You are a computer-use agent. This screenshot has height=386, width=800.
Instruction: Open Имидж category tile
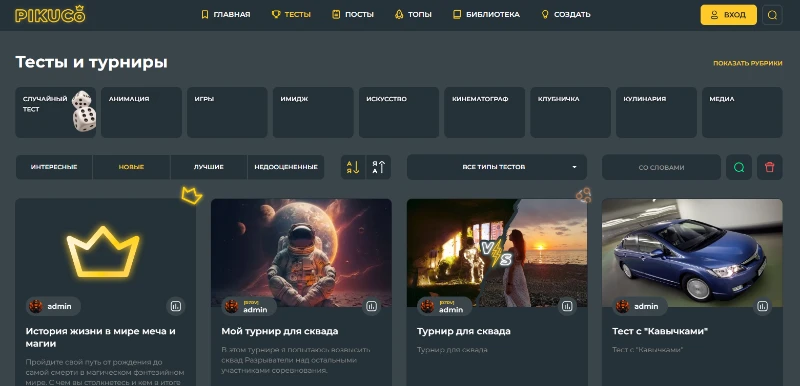(x=313, y=112)
